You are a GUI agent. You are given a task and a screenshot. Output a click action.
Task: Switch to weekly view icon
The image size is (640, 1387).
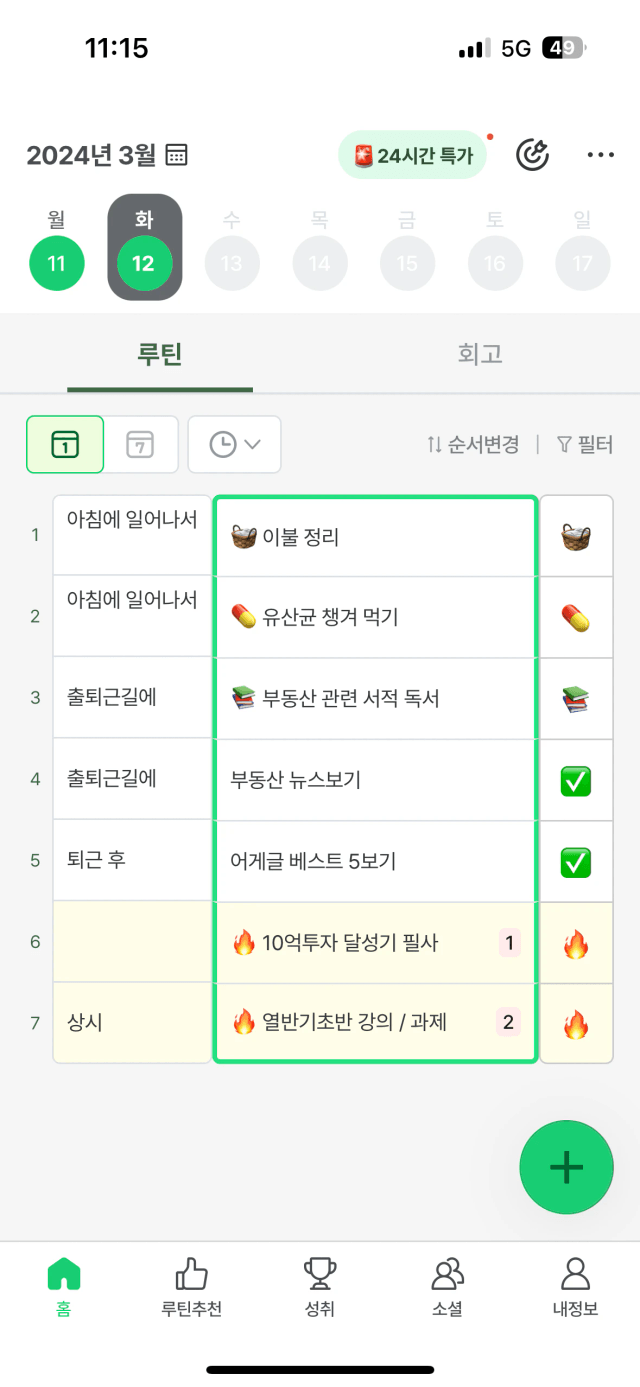[x=141, y=444]
